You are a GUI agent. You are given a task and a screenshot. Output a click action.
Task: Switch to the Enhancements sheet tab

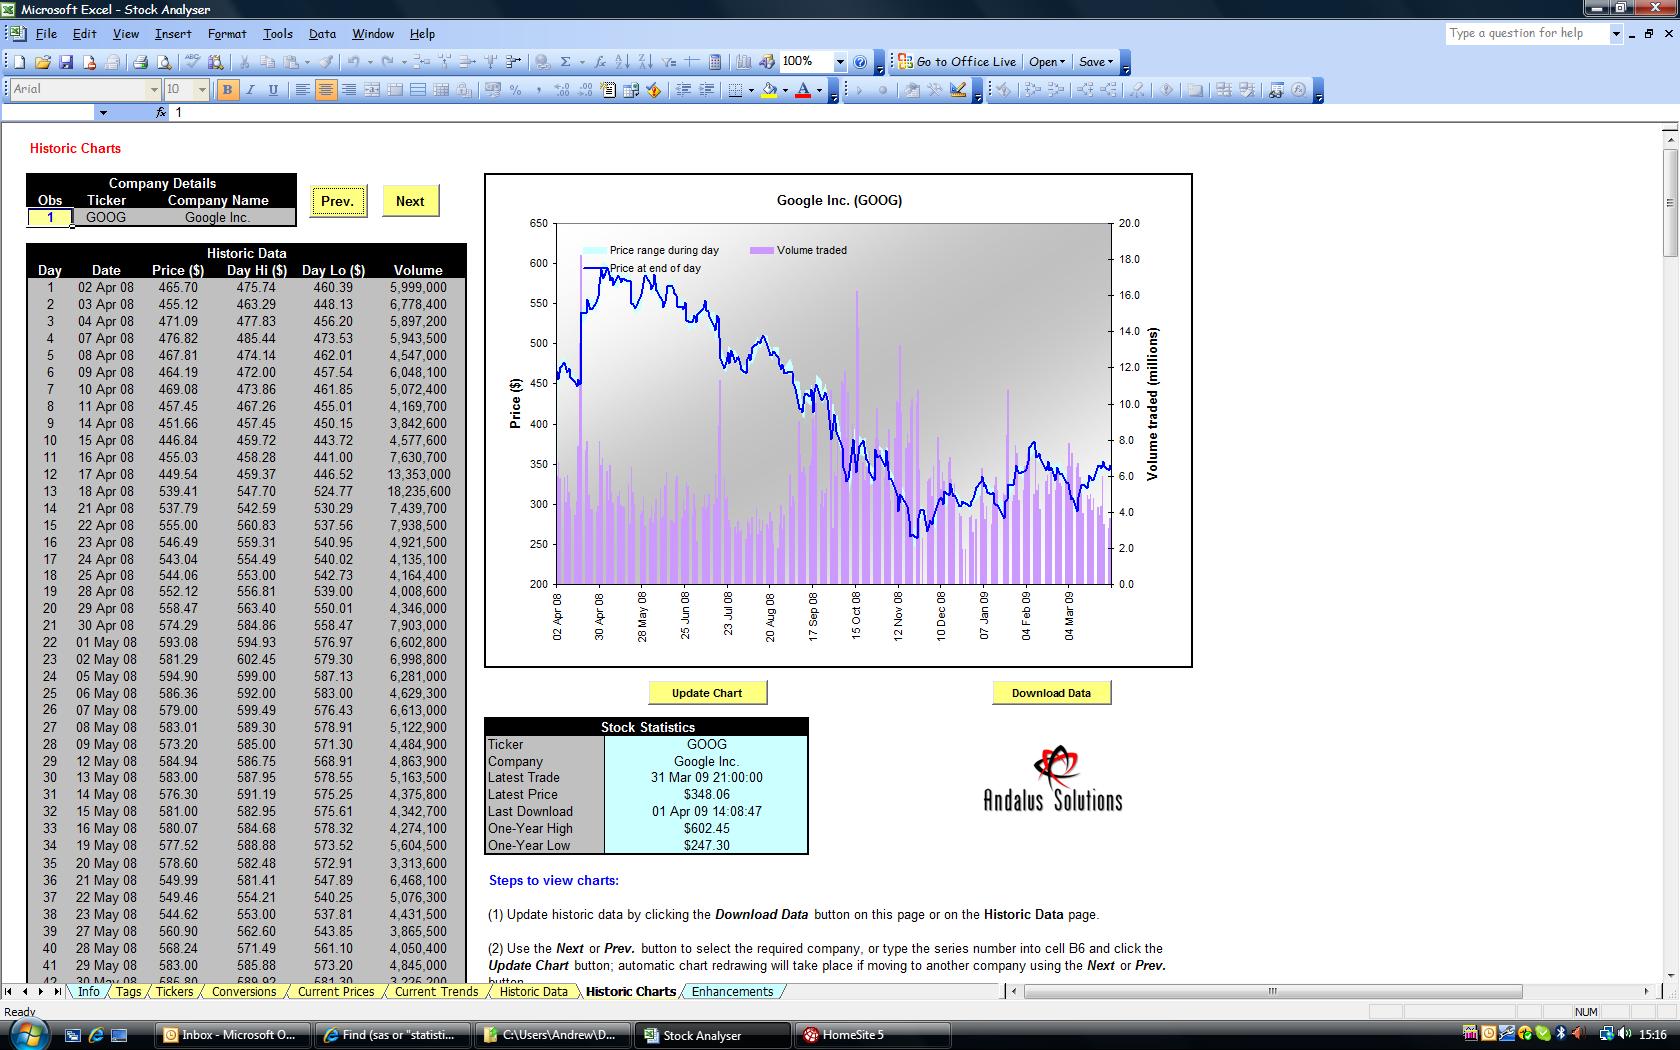732,992
